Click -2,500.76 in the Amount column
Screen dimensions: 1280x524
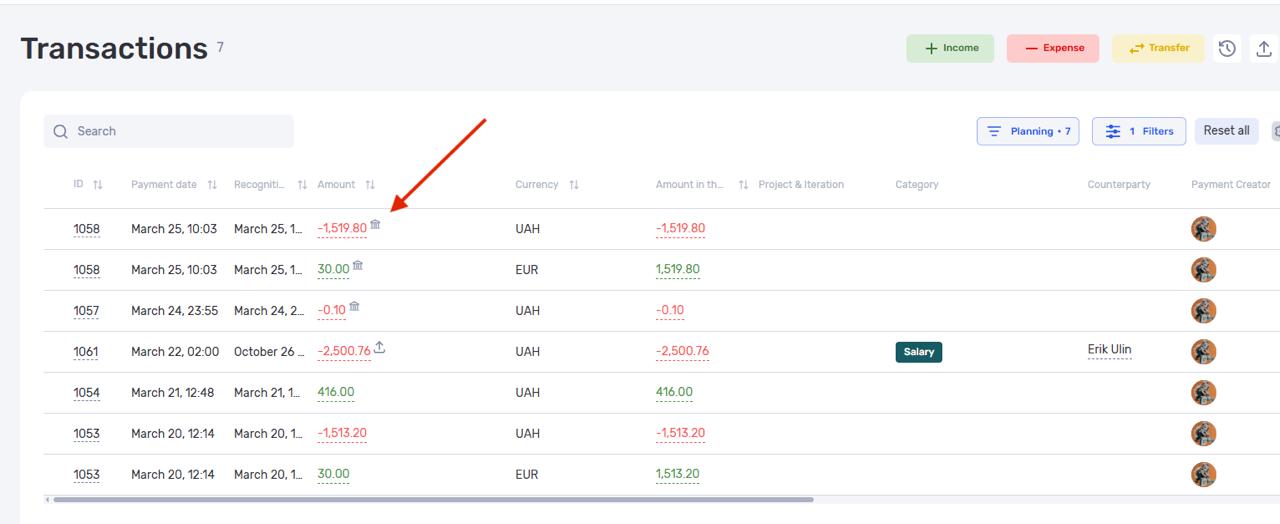click(344, 352)
